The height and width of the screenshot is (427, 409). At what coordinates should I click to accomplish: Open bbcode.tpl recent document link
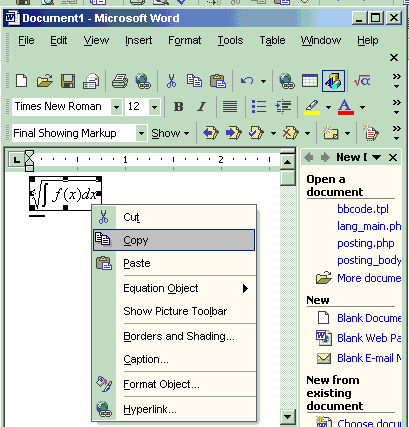(x=363, y=209)
